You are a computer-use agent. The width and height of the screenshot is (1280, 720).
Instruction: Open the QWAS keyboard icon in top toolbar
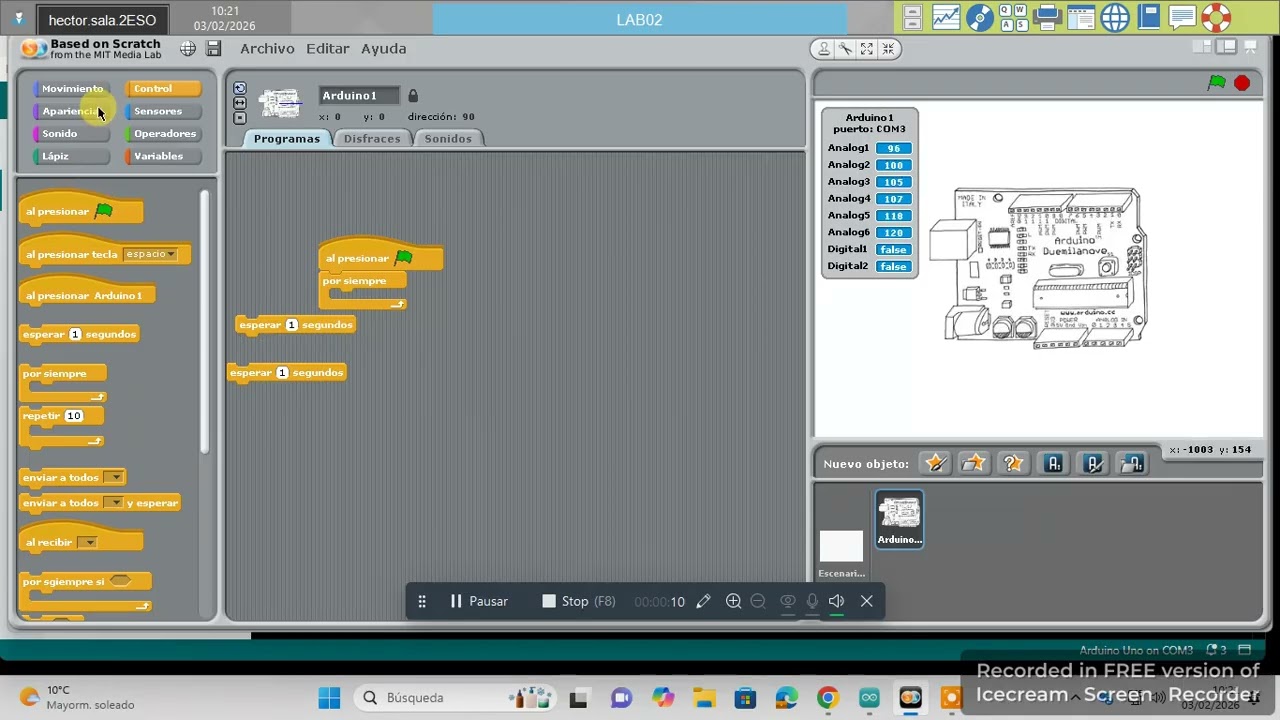(x=1014, y=18)
